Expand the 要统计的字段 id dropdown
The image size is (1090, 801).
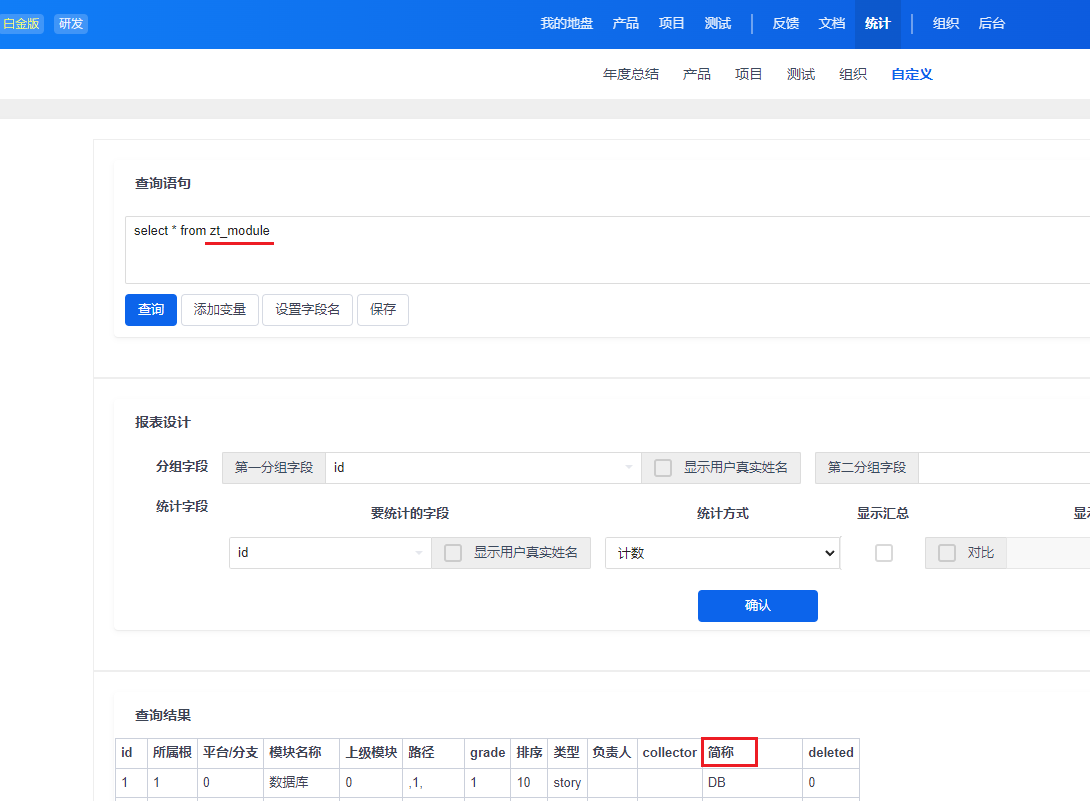tap(330, 553)
